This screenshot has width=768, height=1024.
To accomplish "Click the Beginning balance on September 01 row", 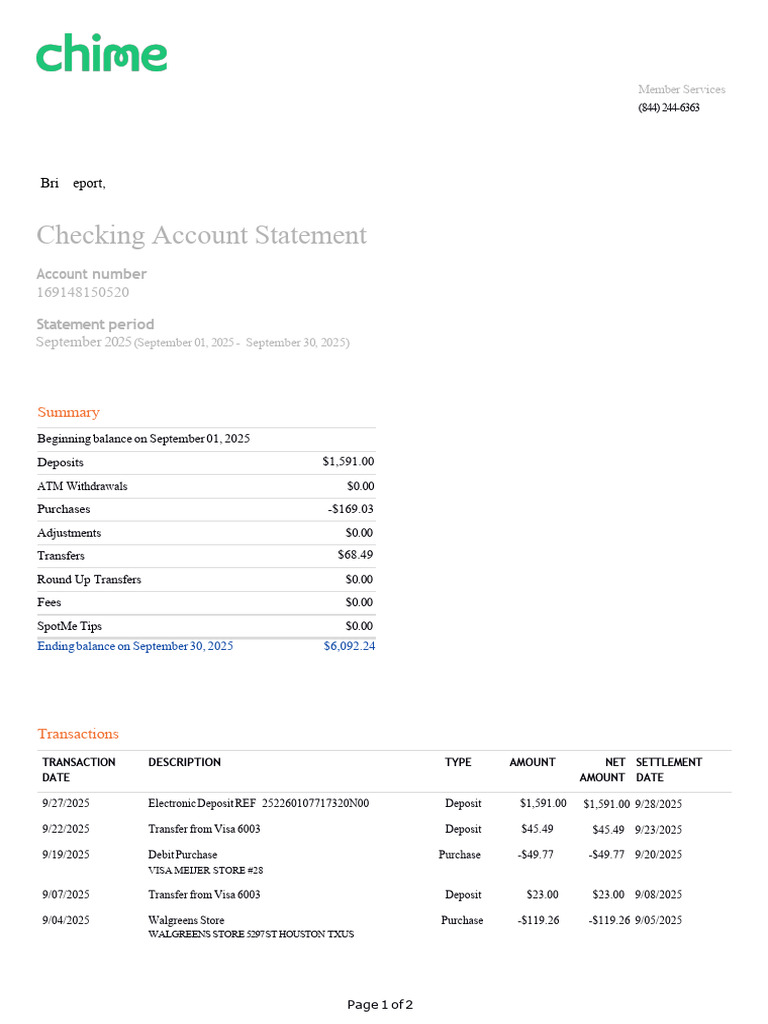I will (206, 439).
